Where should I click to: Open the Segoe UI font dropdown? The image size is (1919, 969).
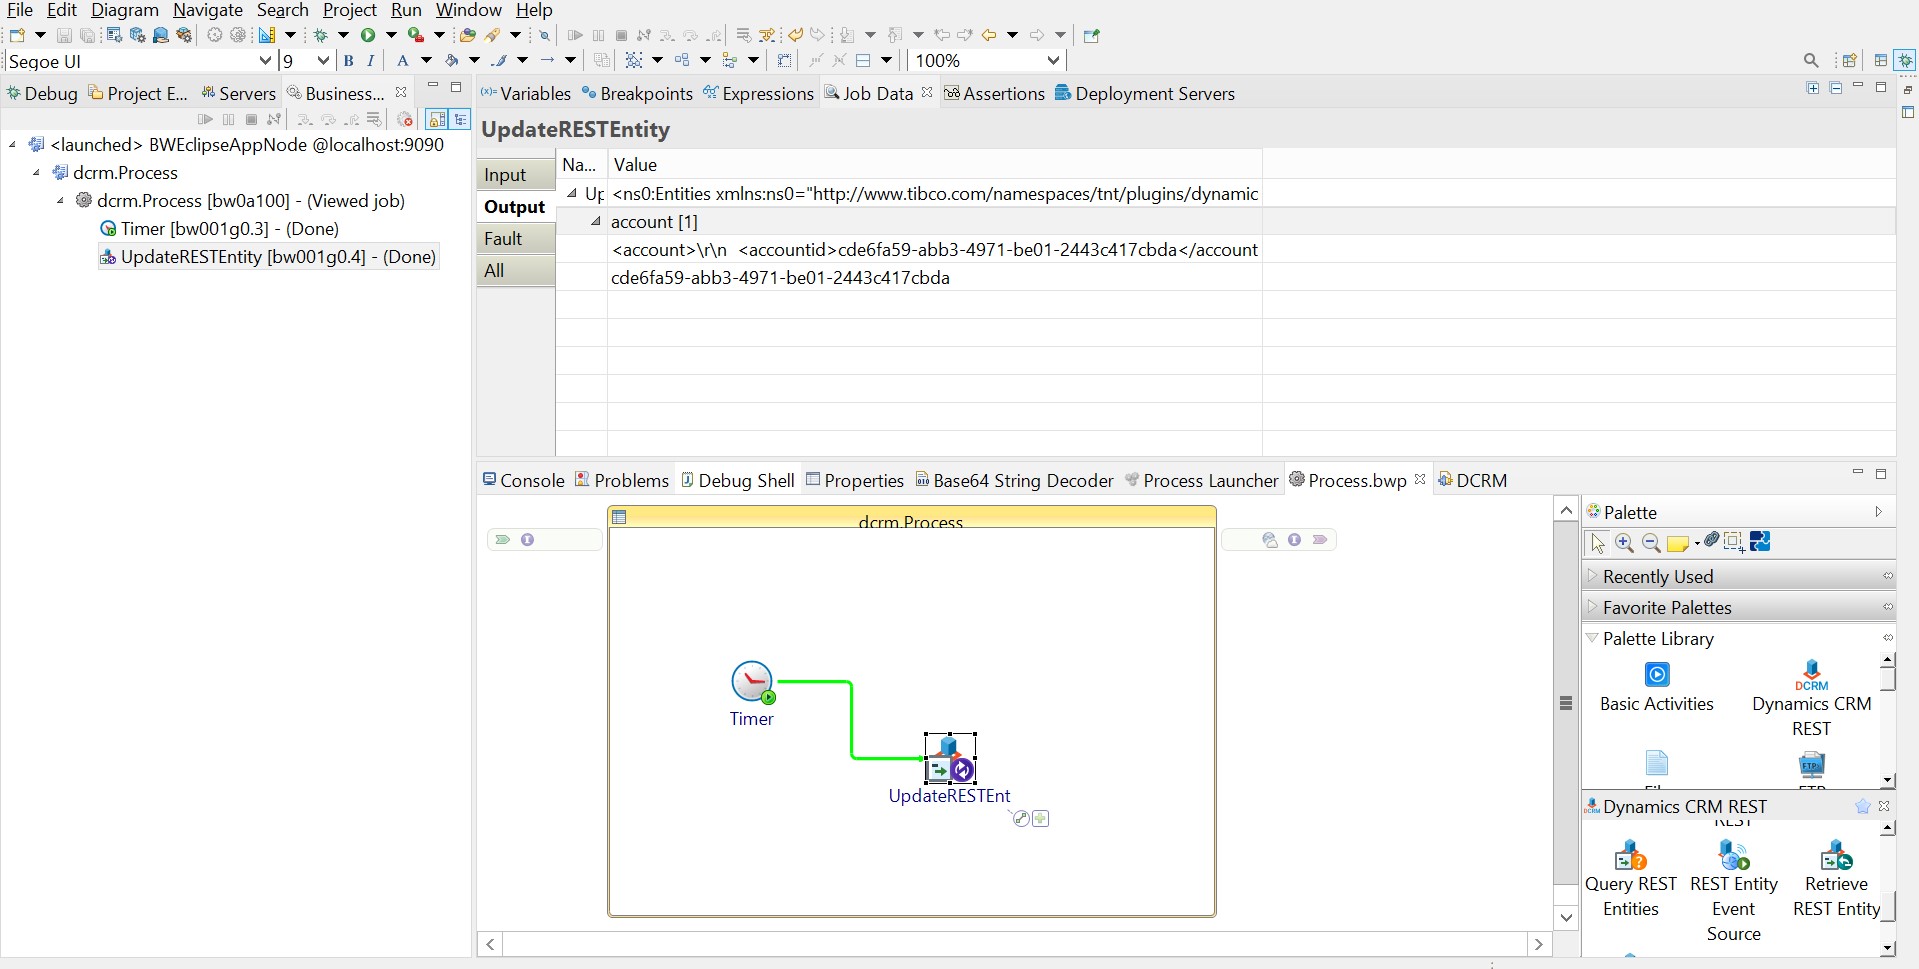[x=265, y=61]
